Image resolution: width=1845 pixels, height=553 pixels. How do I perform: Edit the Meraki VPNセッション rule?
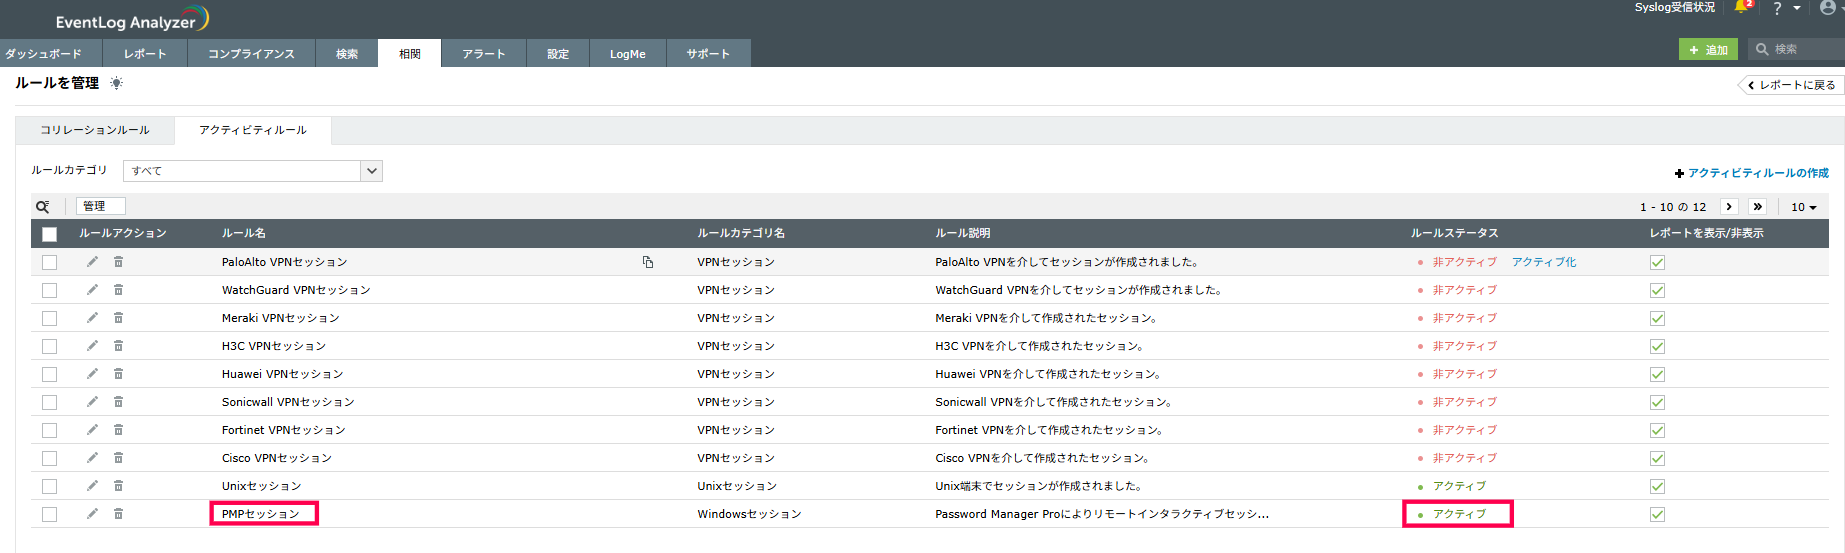coord(92,317)
